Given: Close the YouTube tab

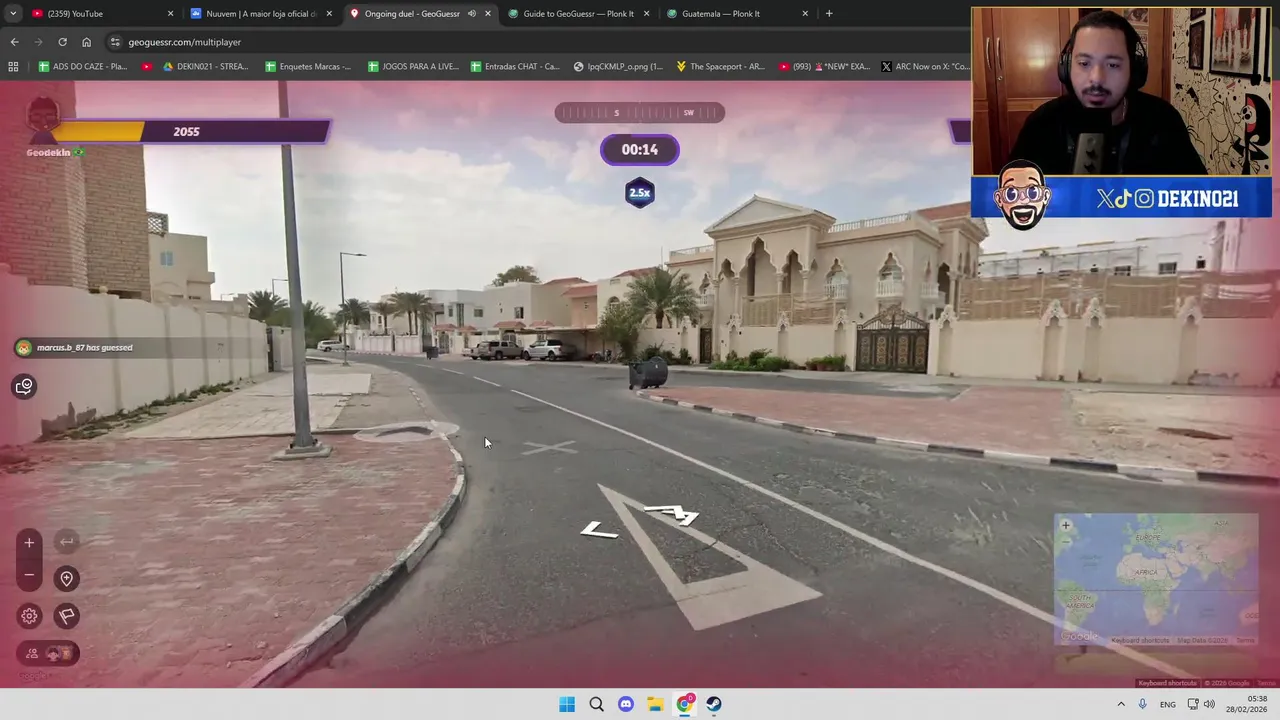Looking at the screenshot, I should pos(170,14).
